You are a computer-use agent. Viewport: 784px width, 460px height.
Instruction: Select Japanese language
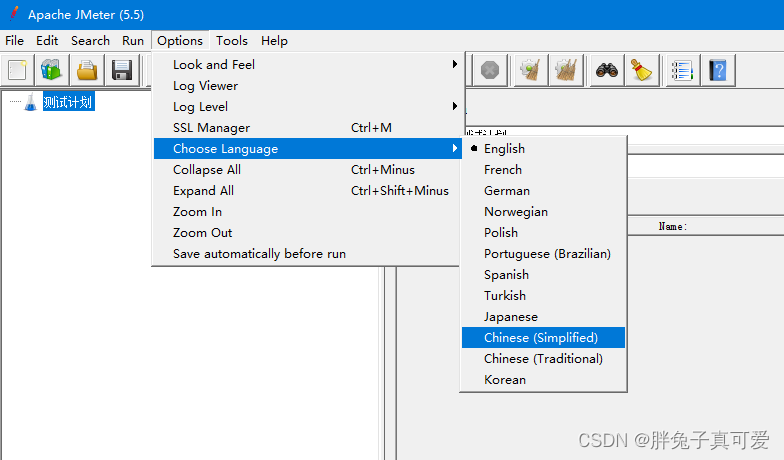[543, 316]
